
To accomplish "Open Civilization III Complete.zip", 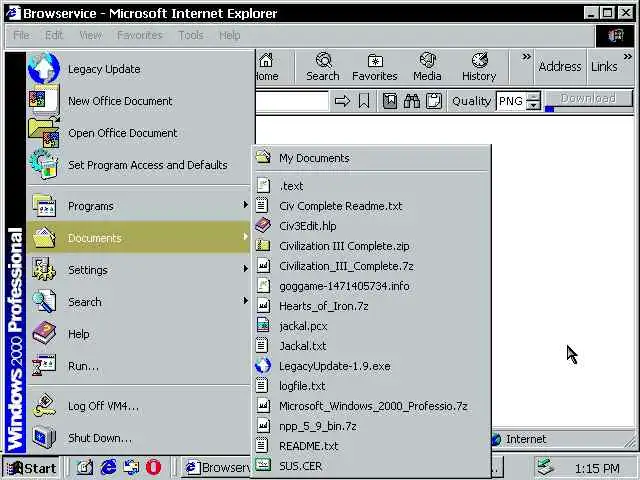I will click(371, 246).
